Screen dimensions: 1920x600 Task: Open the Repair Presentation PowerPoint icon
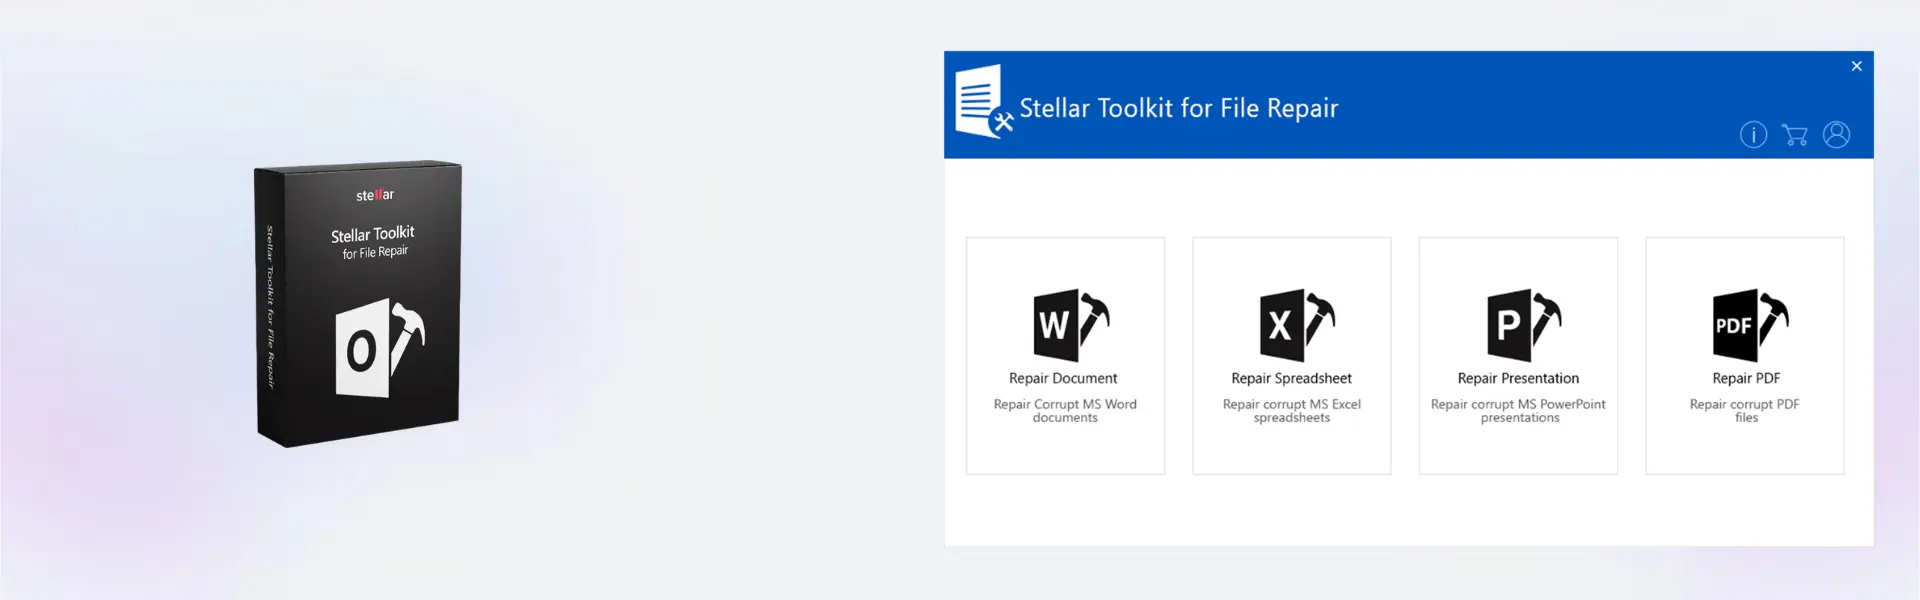click(1524, 325)
